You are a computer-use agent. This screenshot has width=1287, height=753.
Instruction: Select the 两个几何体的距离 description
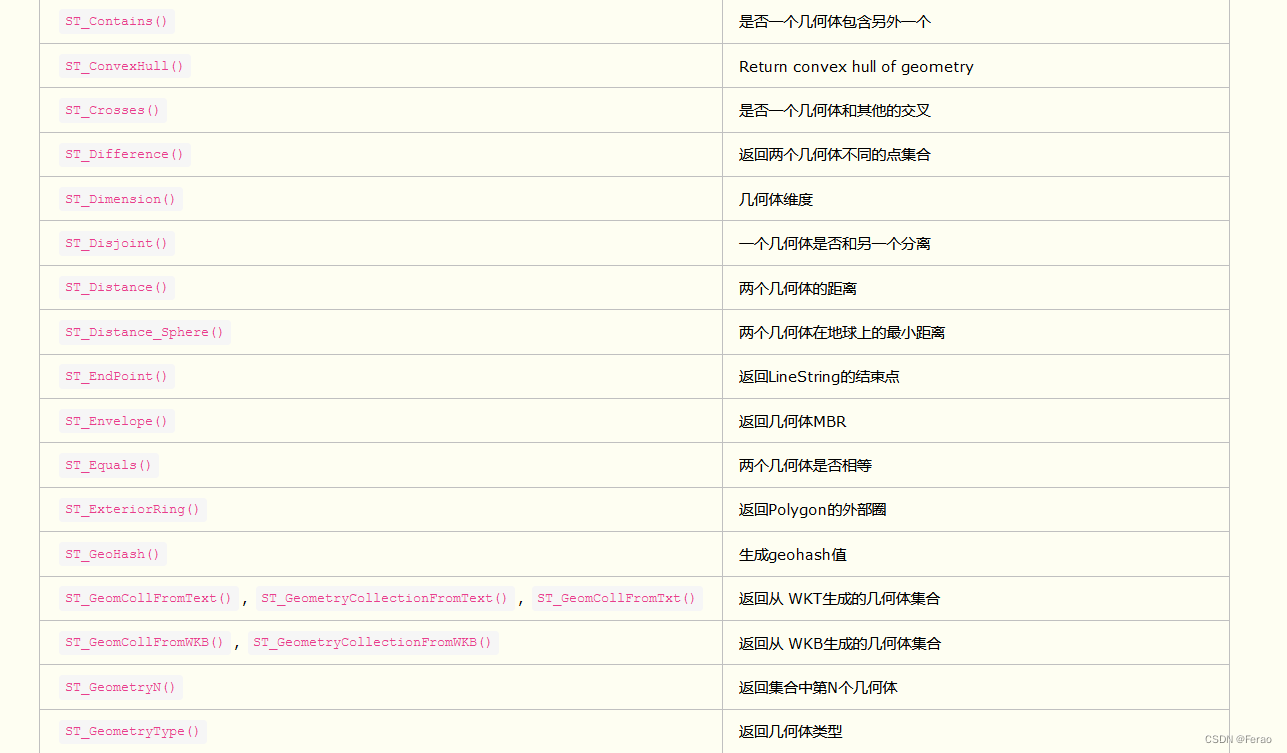(x=798, y=288)
